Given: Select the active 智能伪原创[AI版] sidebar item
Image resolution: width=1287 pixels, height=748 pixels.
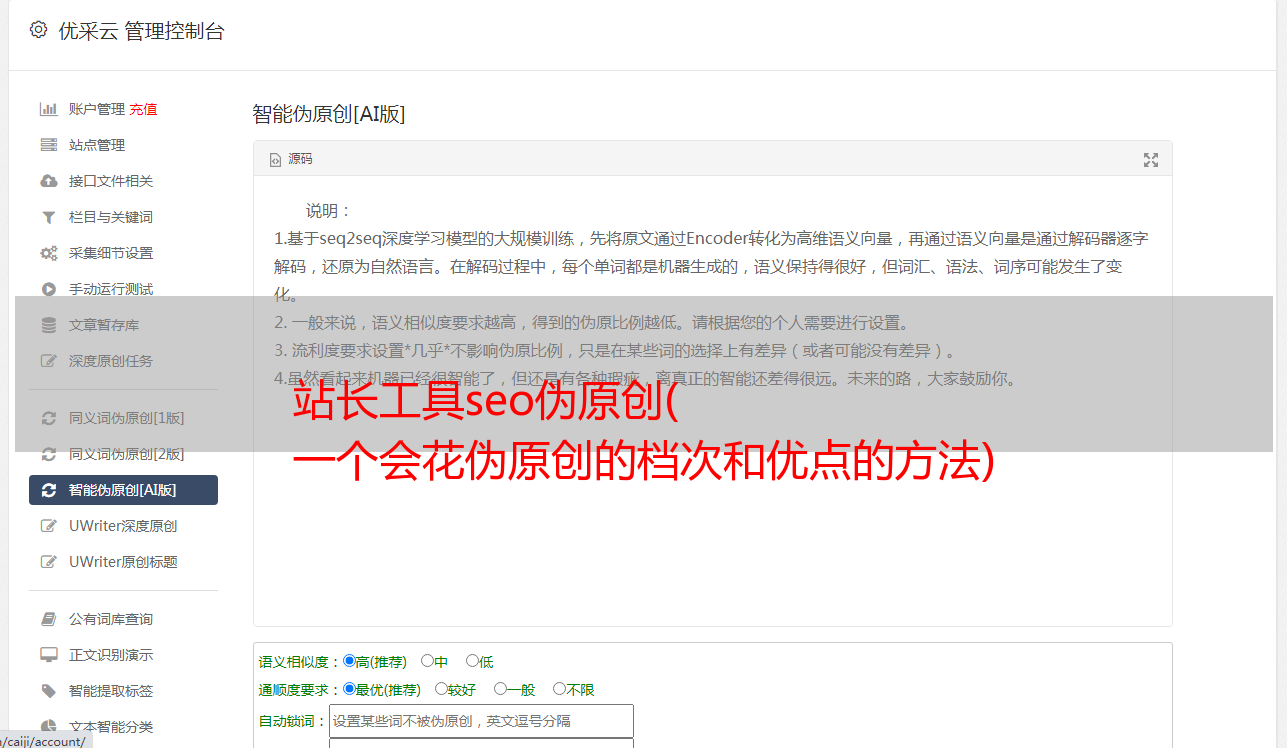Looking at the screenshot, I should click(123, 490).
